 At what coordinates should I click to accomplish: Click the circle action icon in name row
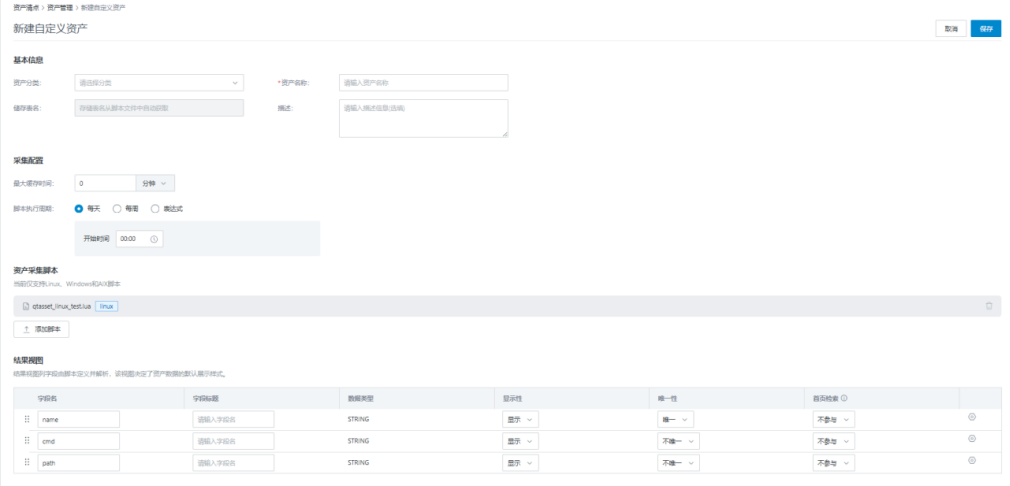point(972,417)
